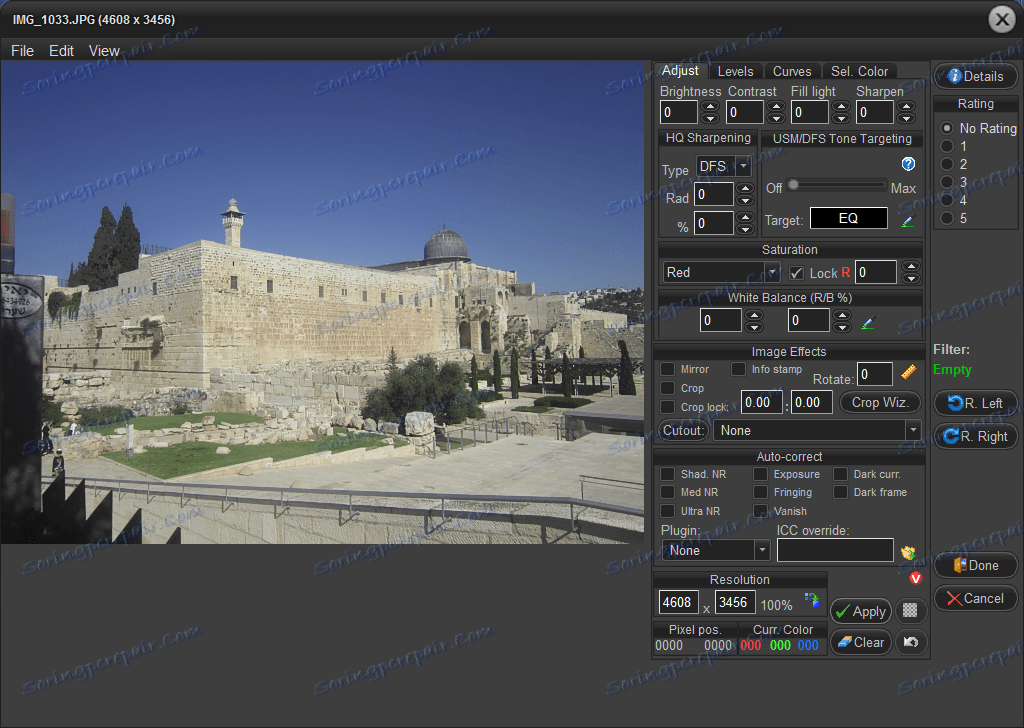Enable the Vanish checkbox
Viewport: 1024px width, 728px height.
tap(760, 511)
